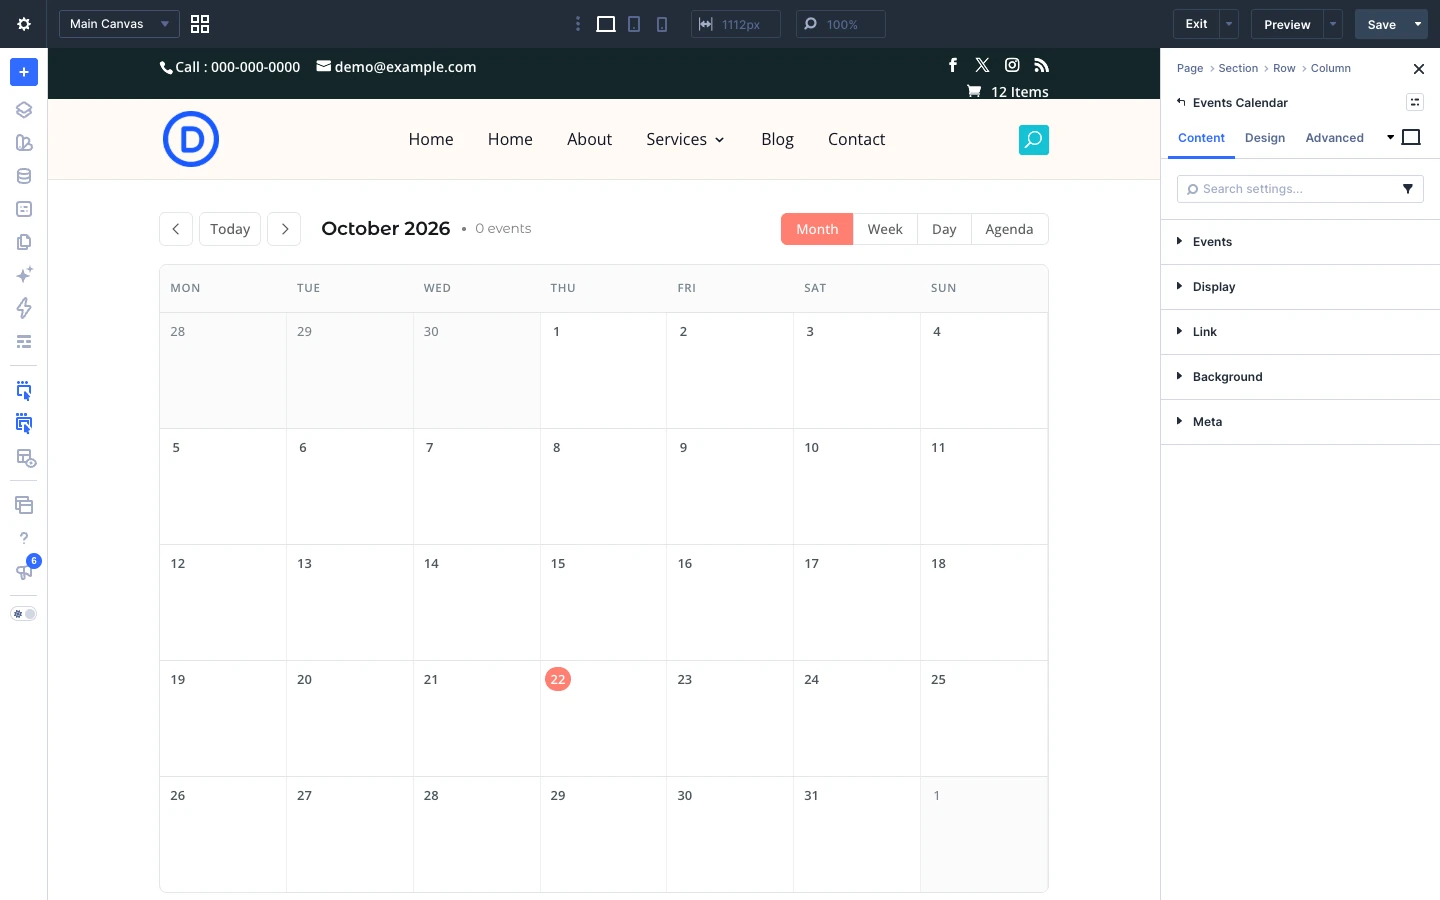
Task: Open the Services menu item
Action: coord(685,139)
